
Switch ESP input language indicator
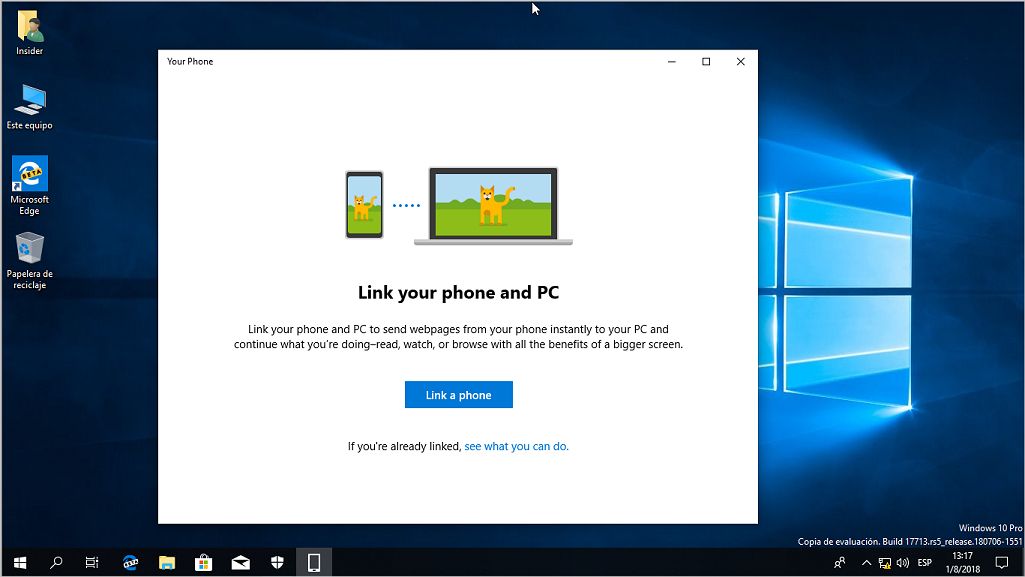click(x=924, y=563)
